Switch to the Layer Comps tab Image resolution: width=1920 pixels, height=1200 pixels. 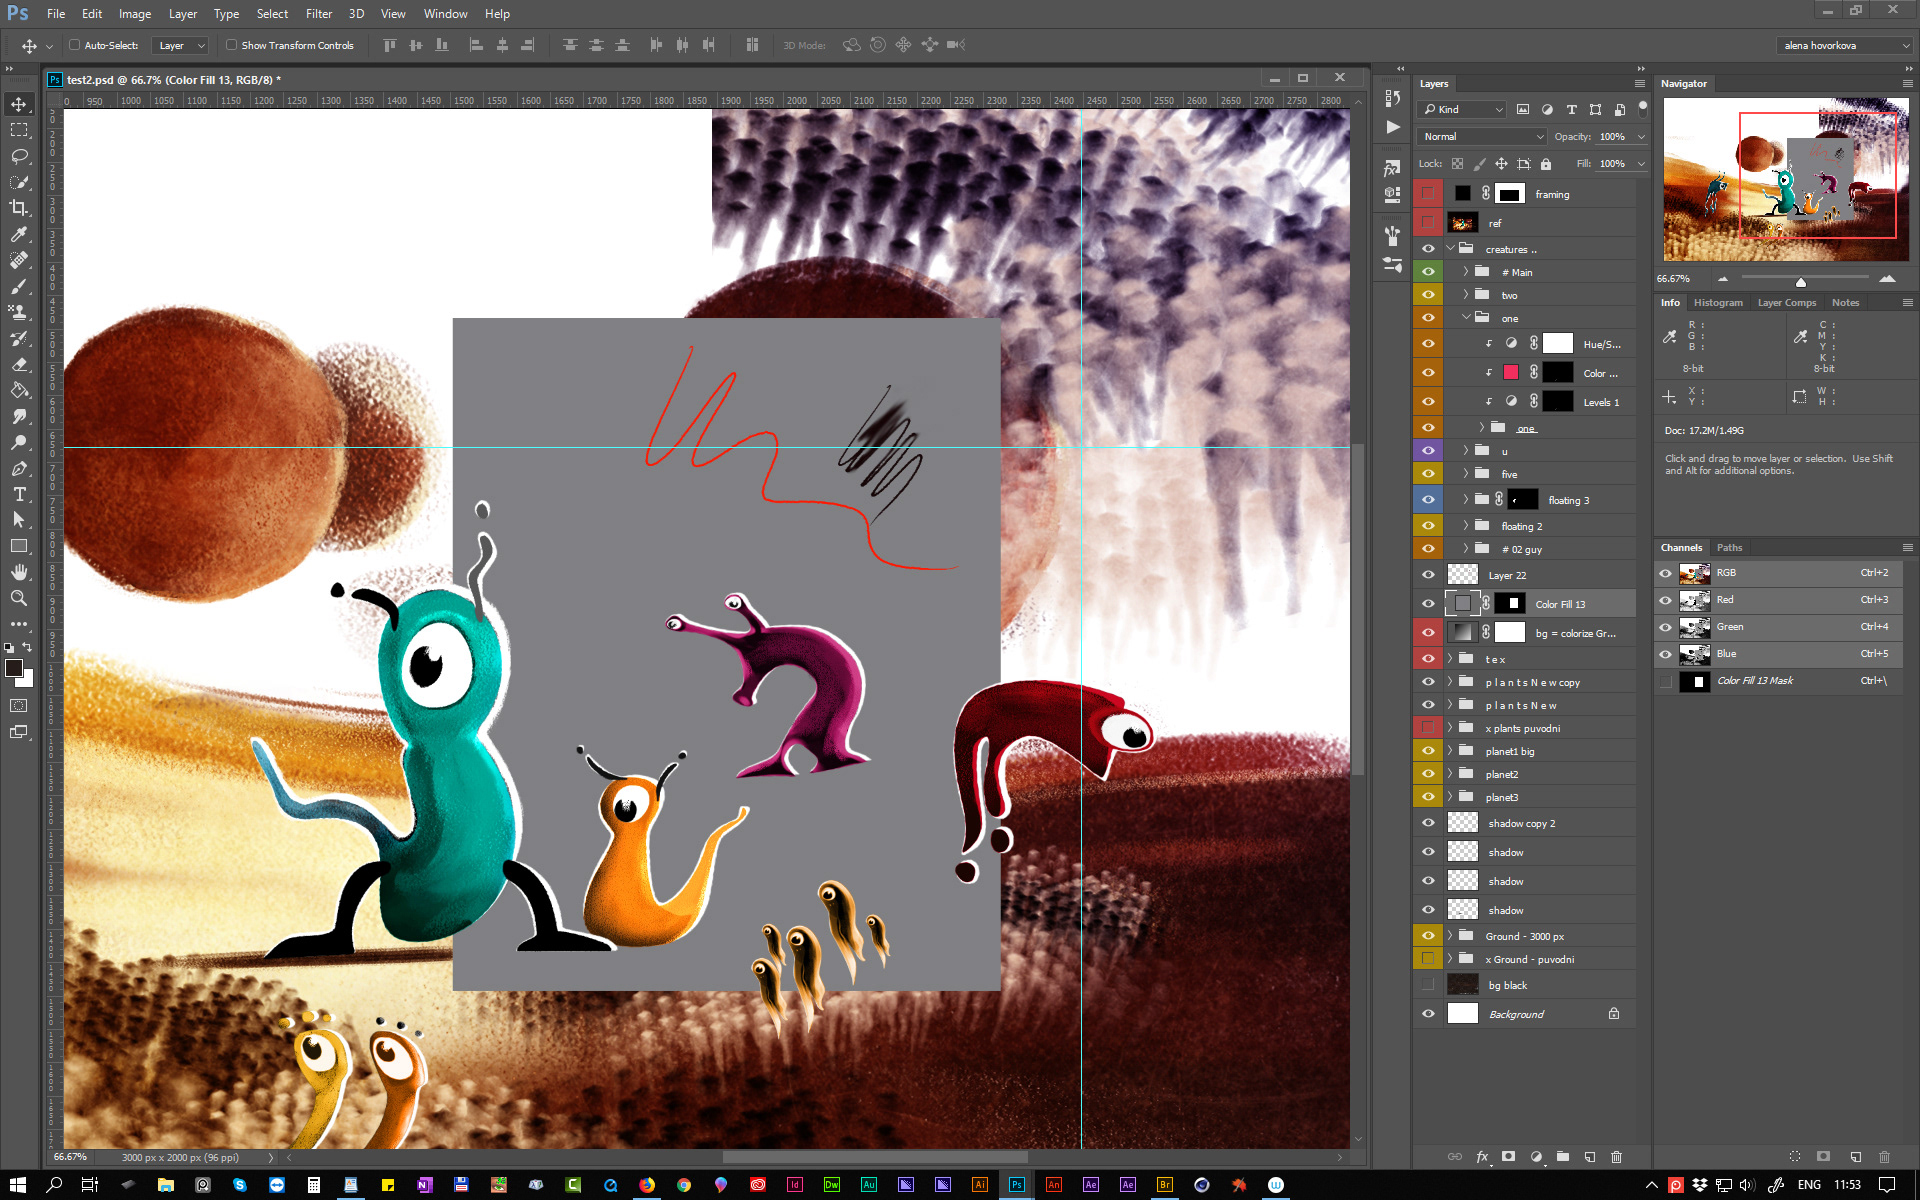tap(1787, 302)
